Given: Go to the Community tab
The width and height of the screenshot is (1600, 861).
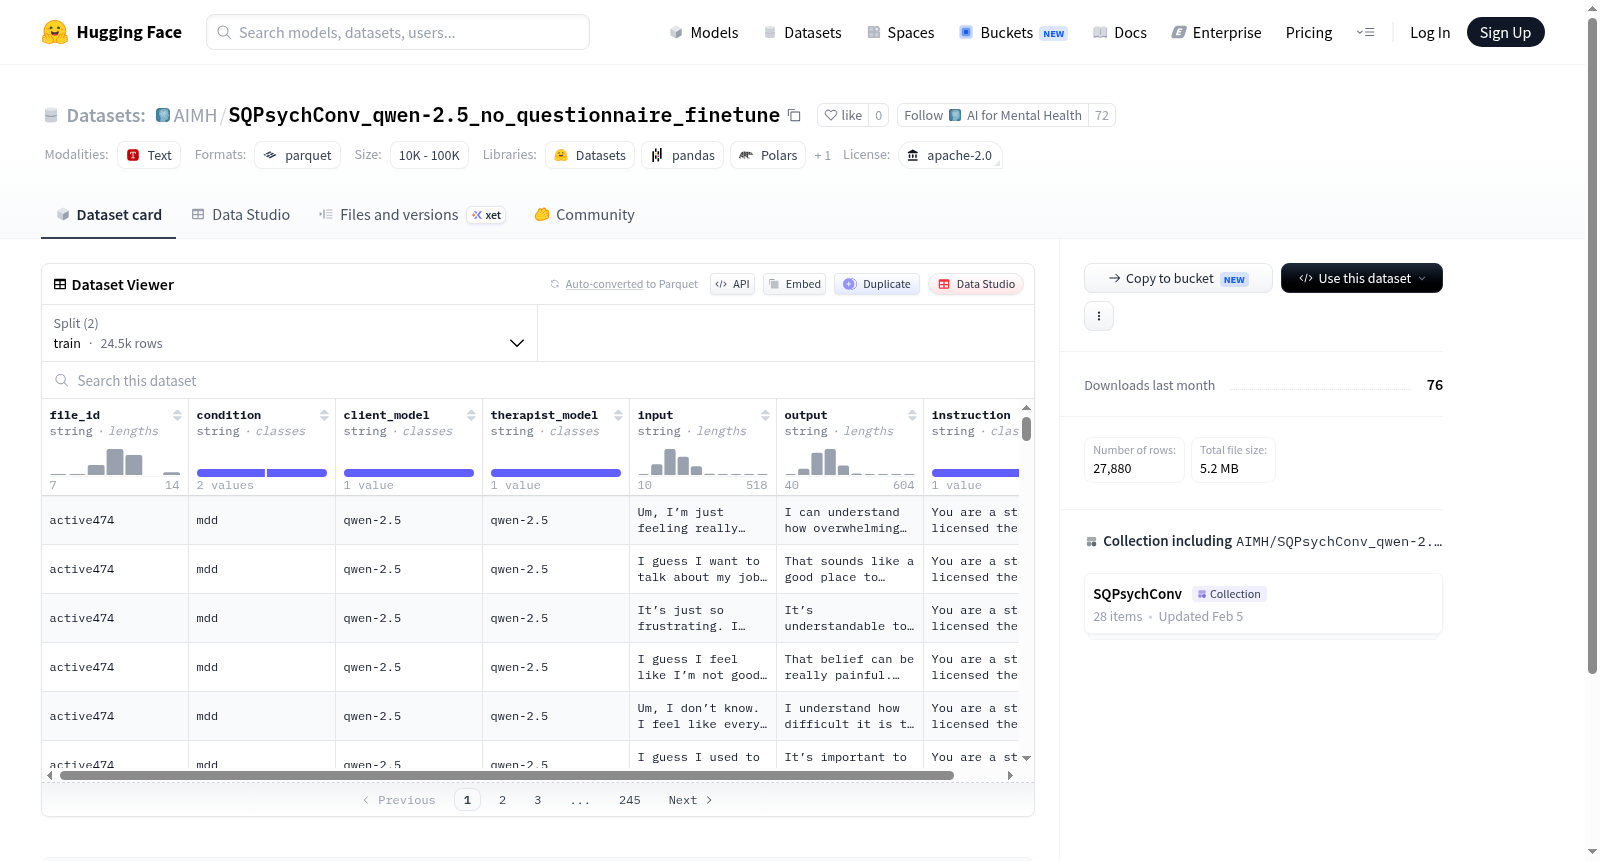Looking at the screenshot, I should 584,215.
